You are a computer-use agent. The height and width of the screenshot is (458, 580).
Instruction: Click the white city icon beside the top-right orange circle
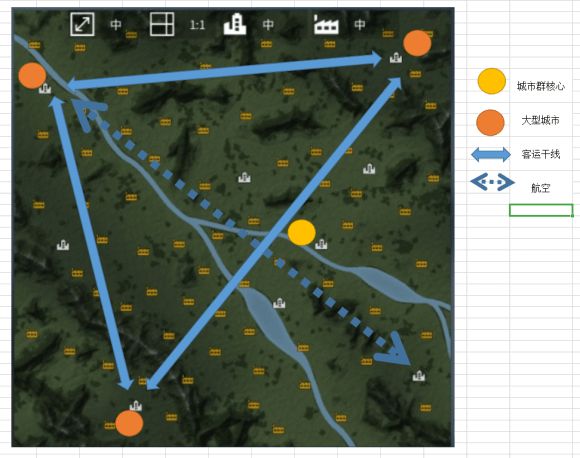396,57
